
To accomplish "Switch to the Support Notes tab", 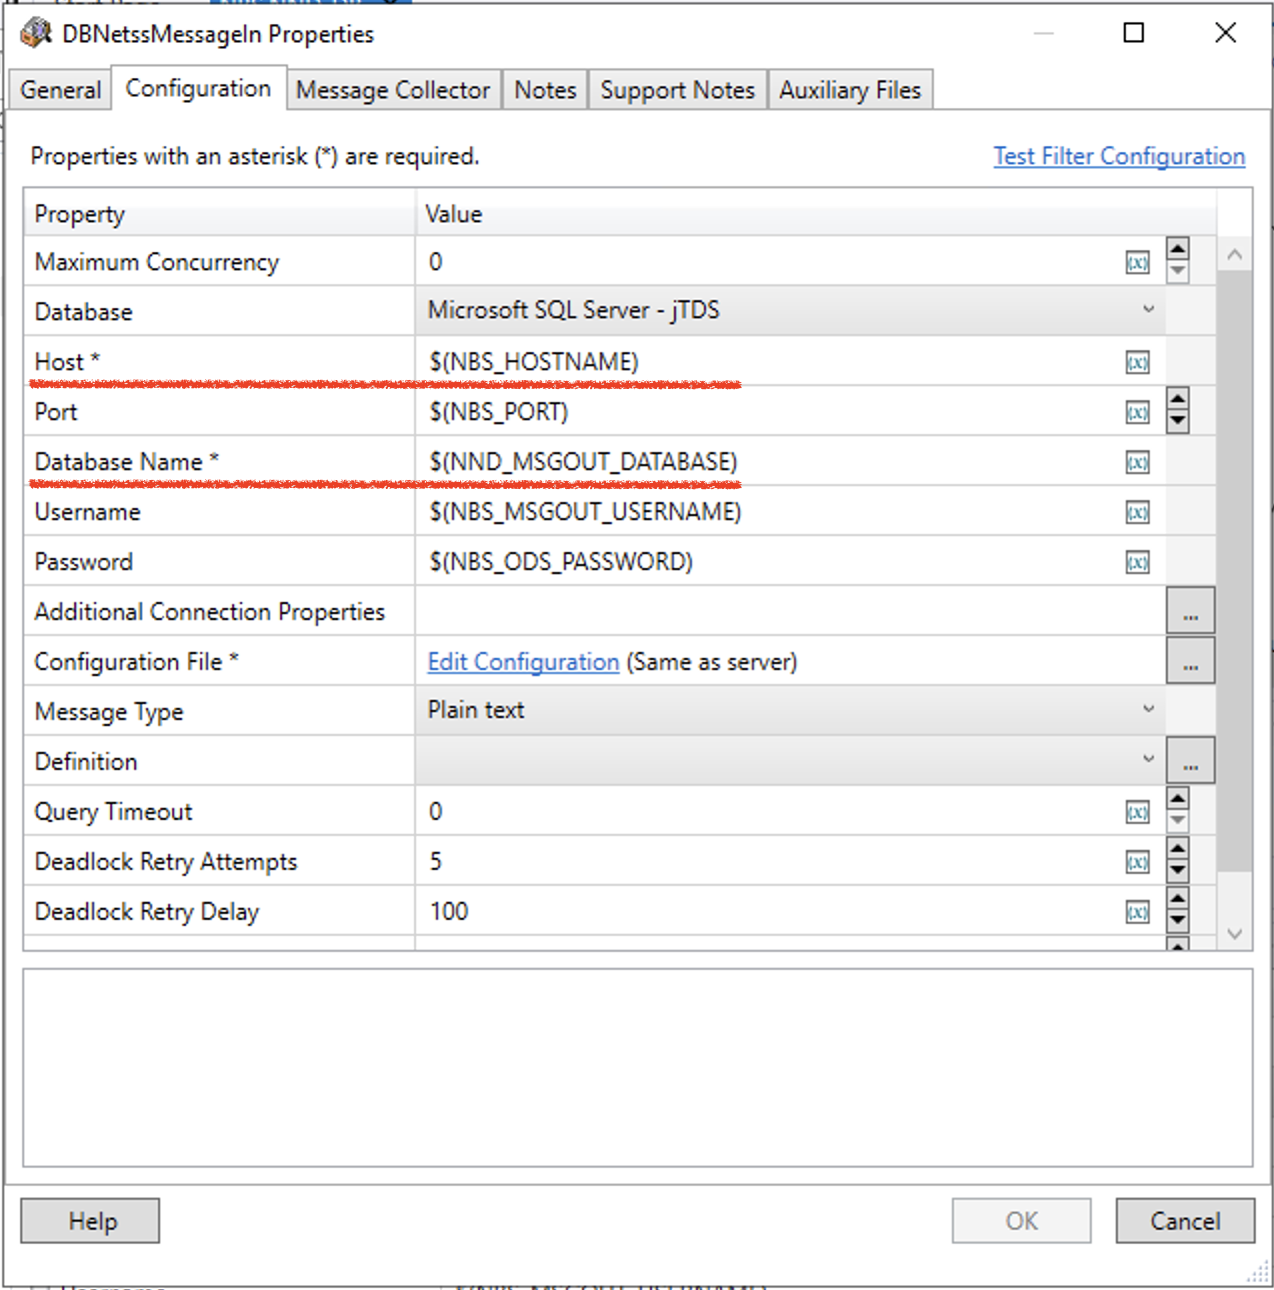I will tap(677, 89).
